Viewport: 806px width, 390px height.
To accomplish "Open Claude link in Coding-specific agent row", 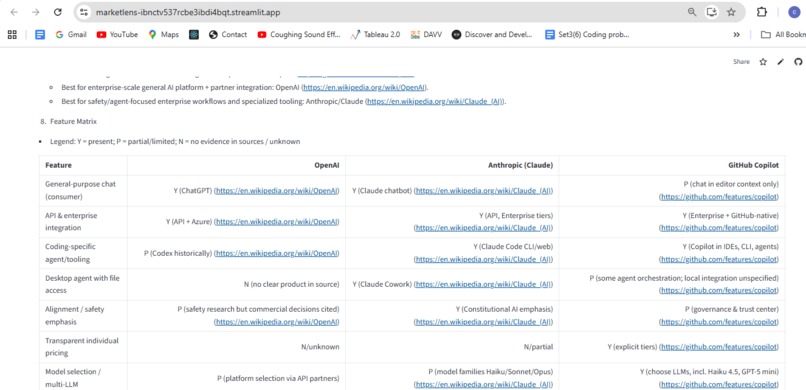I will pos(483,259).
